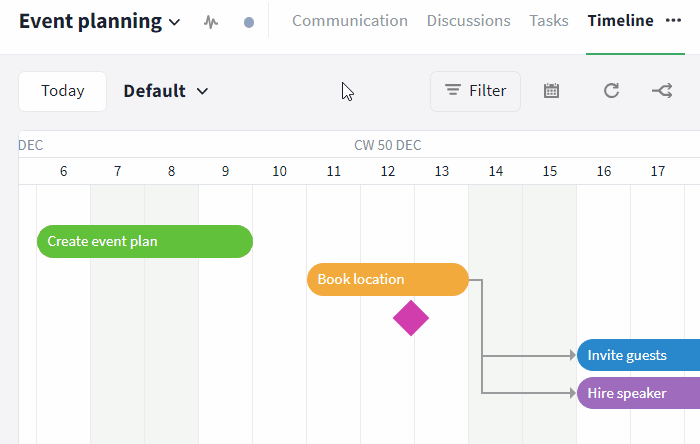
Task: Select the pink diamond milestone marker
Action: tap(411, 318)
